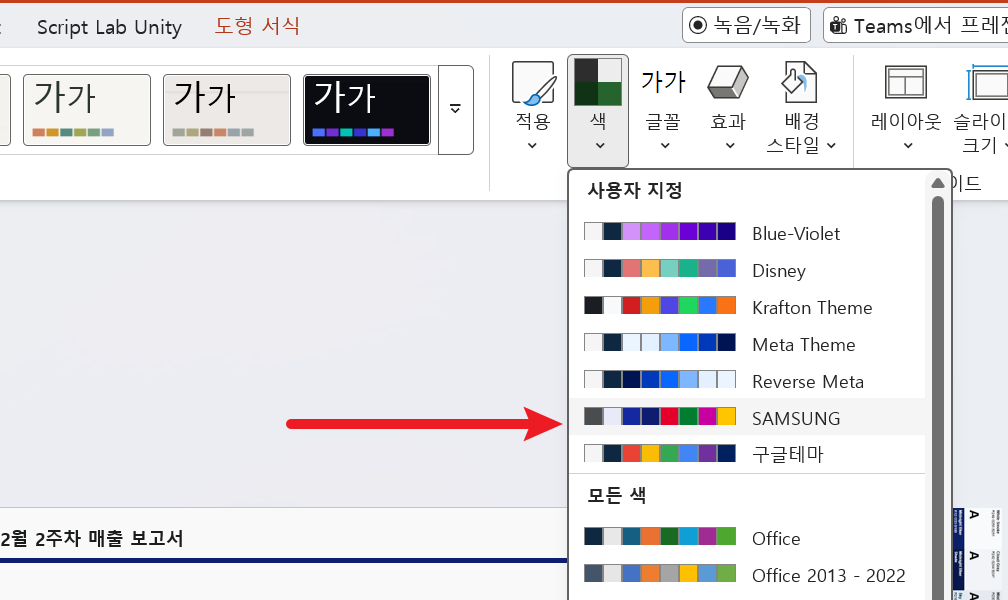
Task: Click the record circle icon in 녹음/녹화
Action: tap(698, 25)
